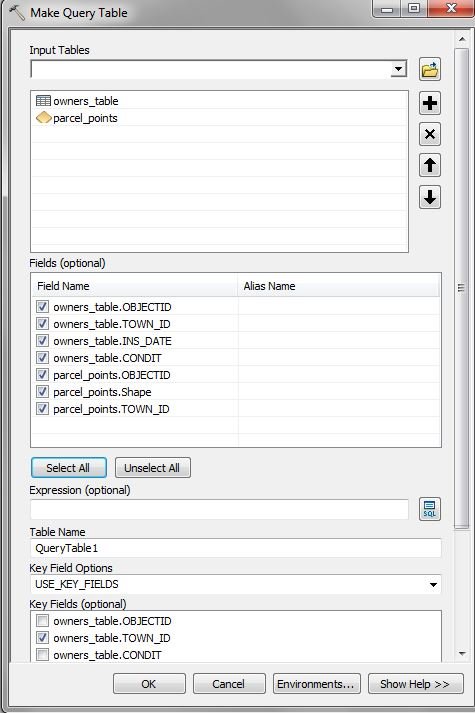
Task: Move the table up with the up arrow
Action: [x=430, y=165]
